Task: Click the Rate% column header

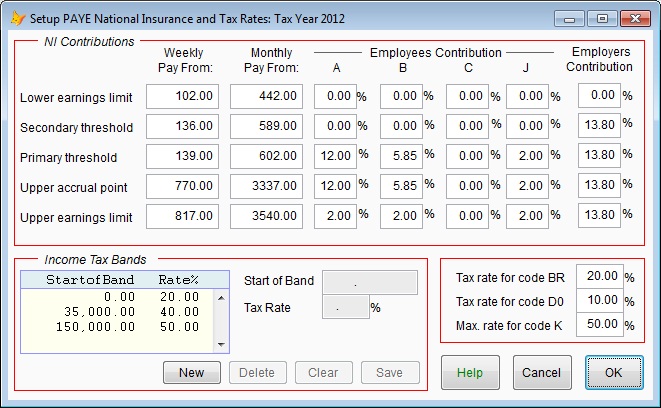Action: click(178, 280)
